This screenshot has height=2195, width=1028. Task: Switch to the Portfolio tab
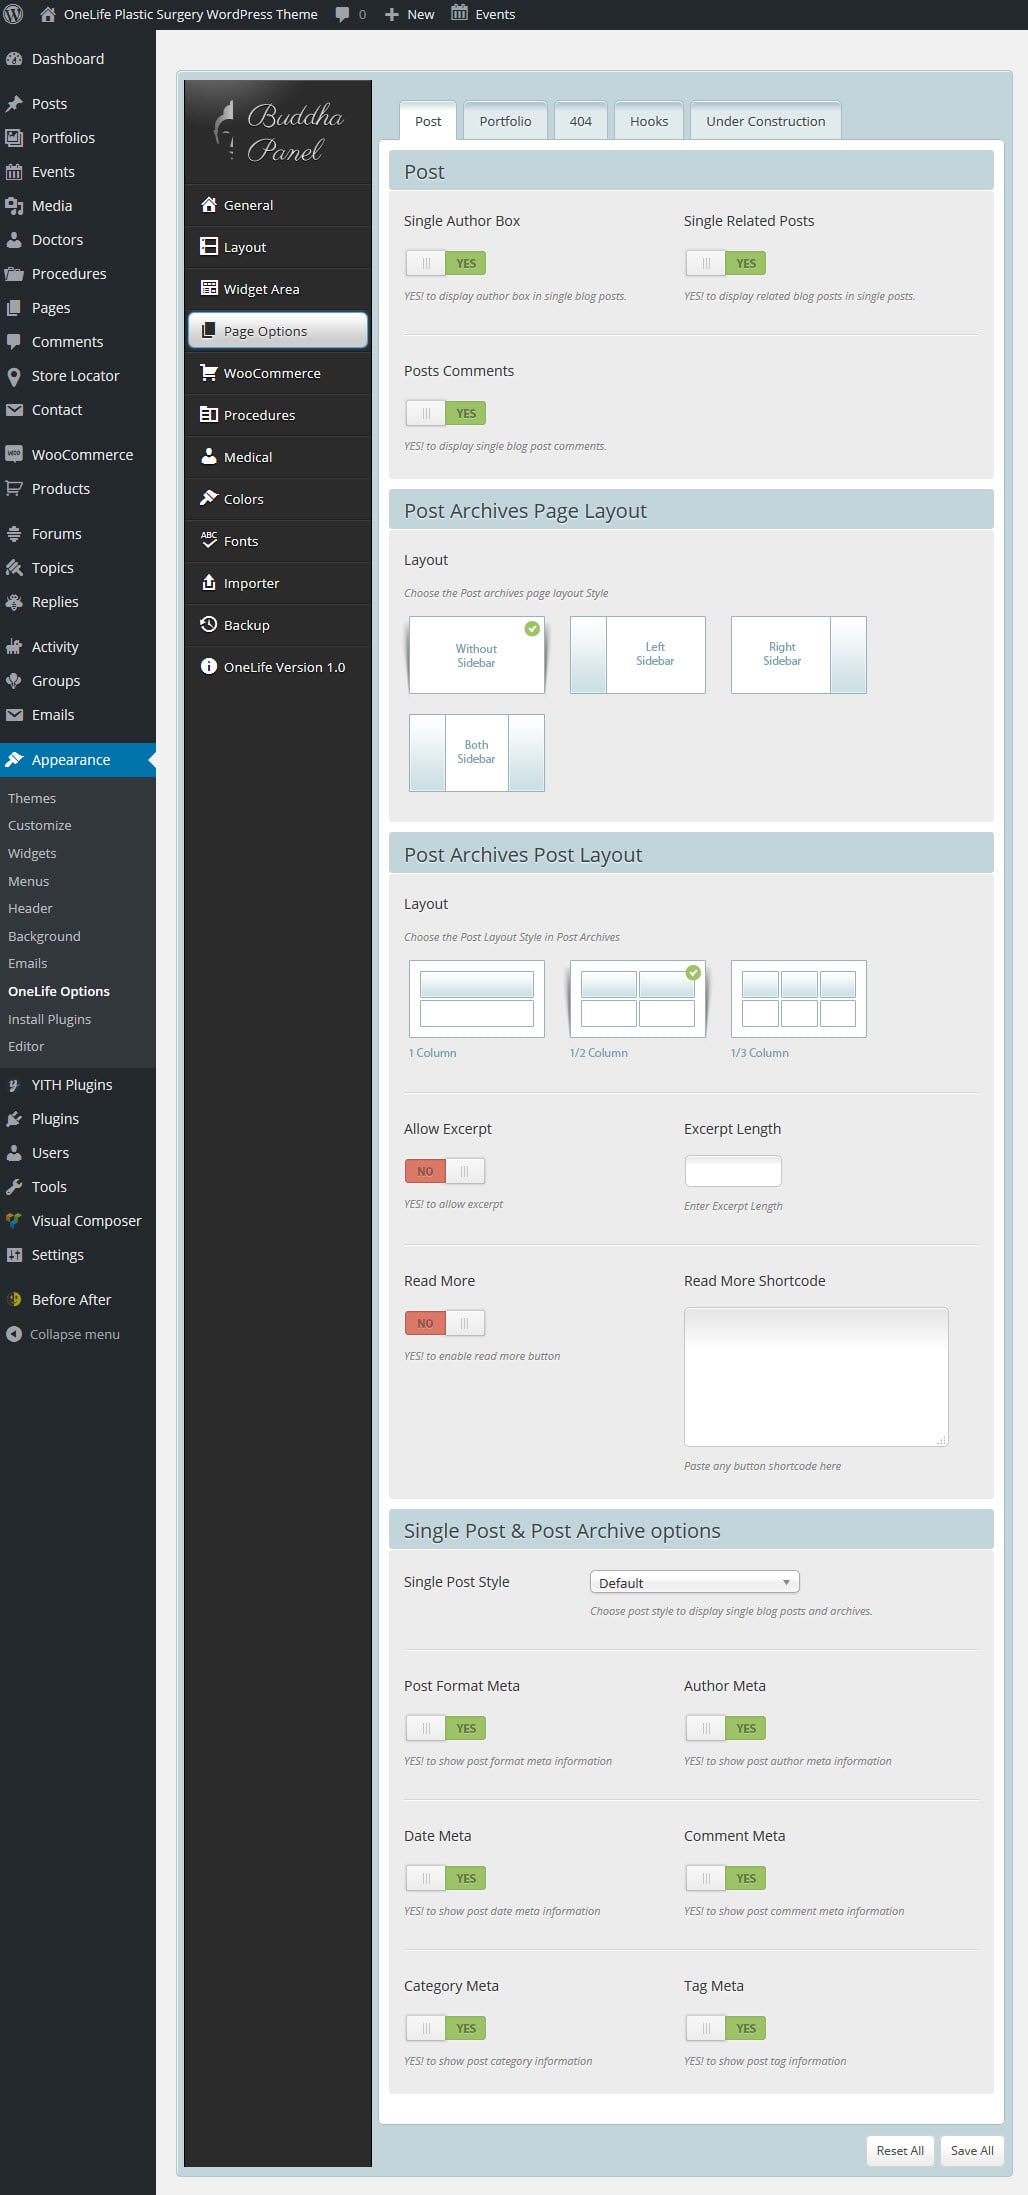pos(505,121)
